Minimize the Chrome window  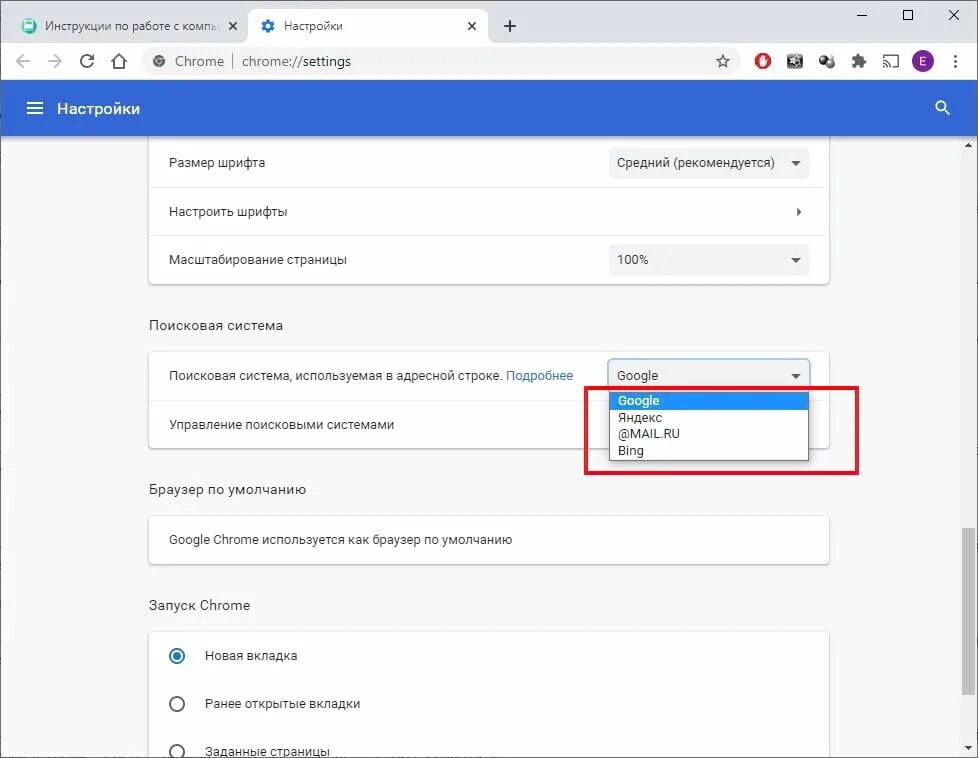point(862,15)
